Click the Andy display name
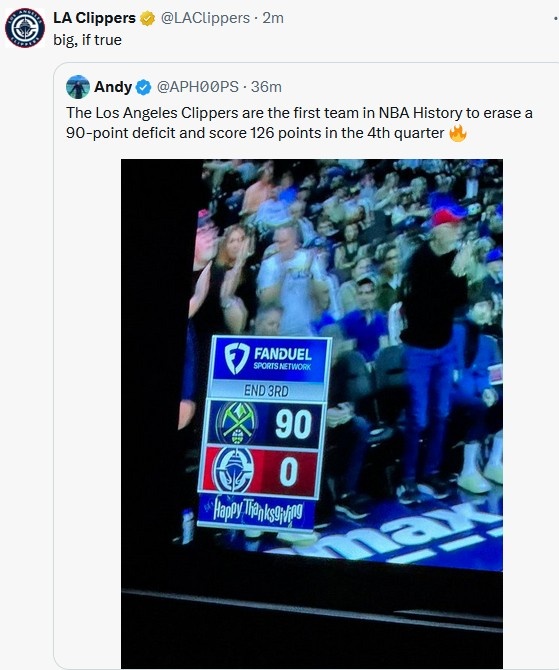This screenshot has width=559, height=670. [x=113, y=87]
